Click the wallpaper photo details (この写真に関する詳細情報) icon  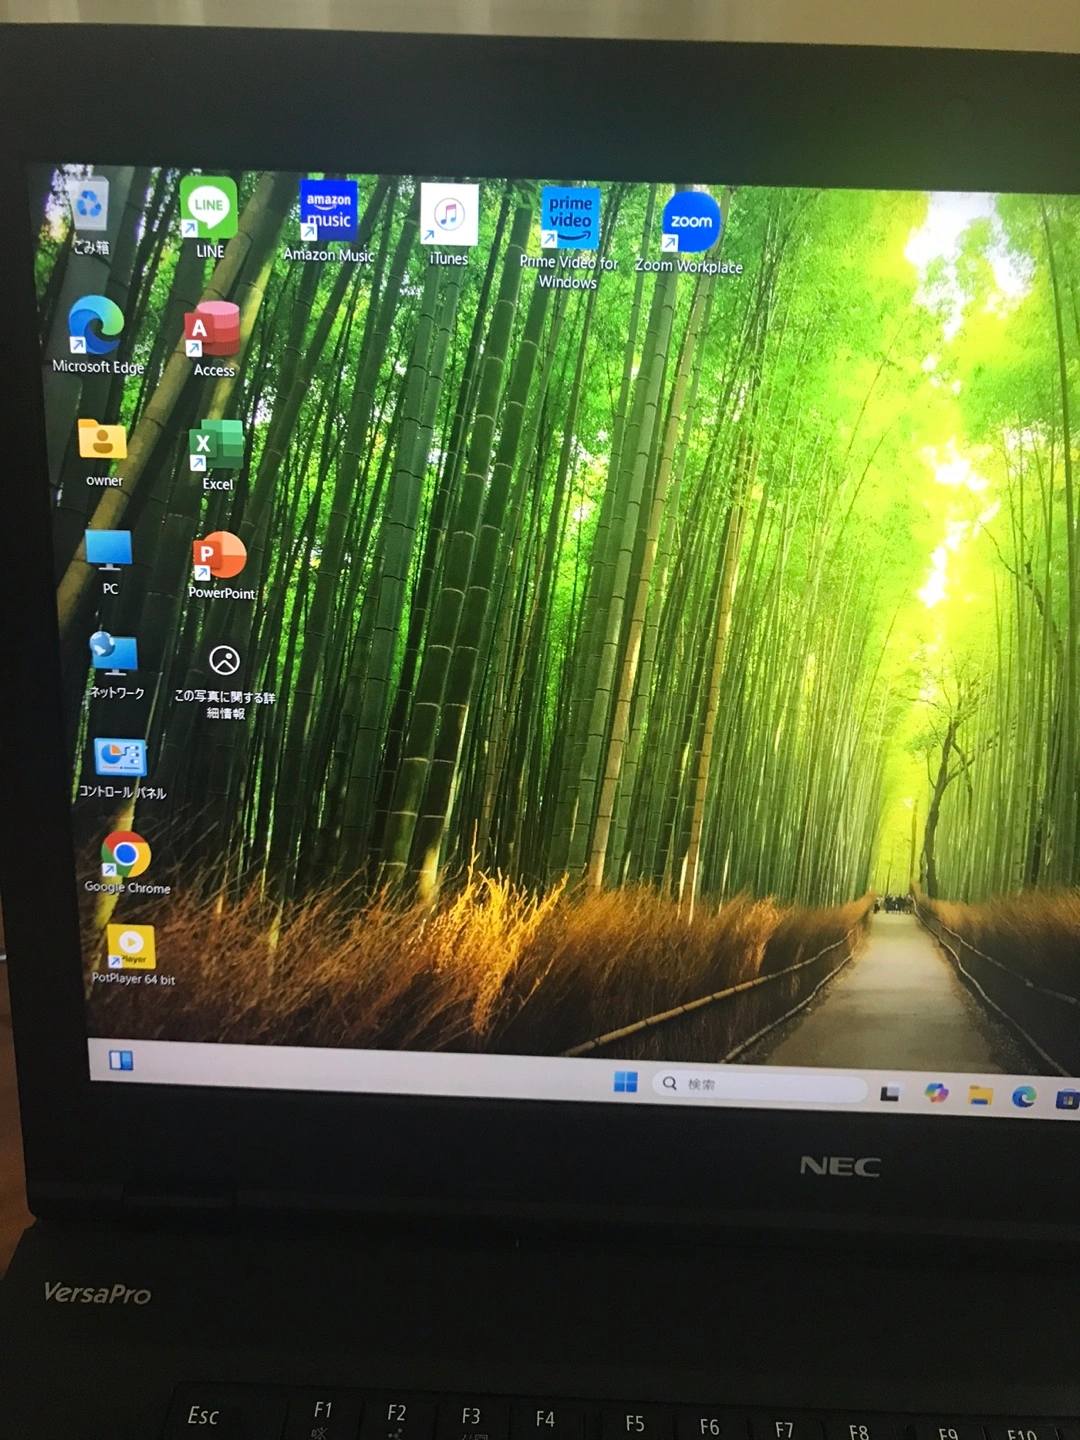coord(224,661)
